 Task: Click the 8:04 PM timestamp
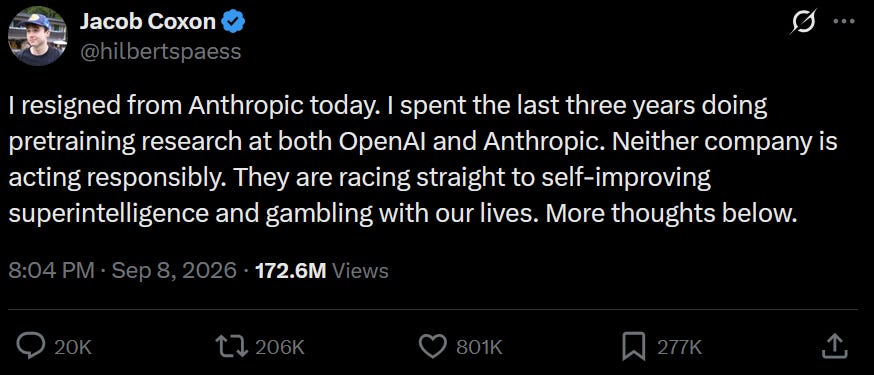pos(51,271)
